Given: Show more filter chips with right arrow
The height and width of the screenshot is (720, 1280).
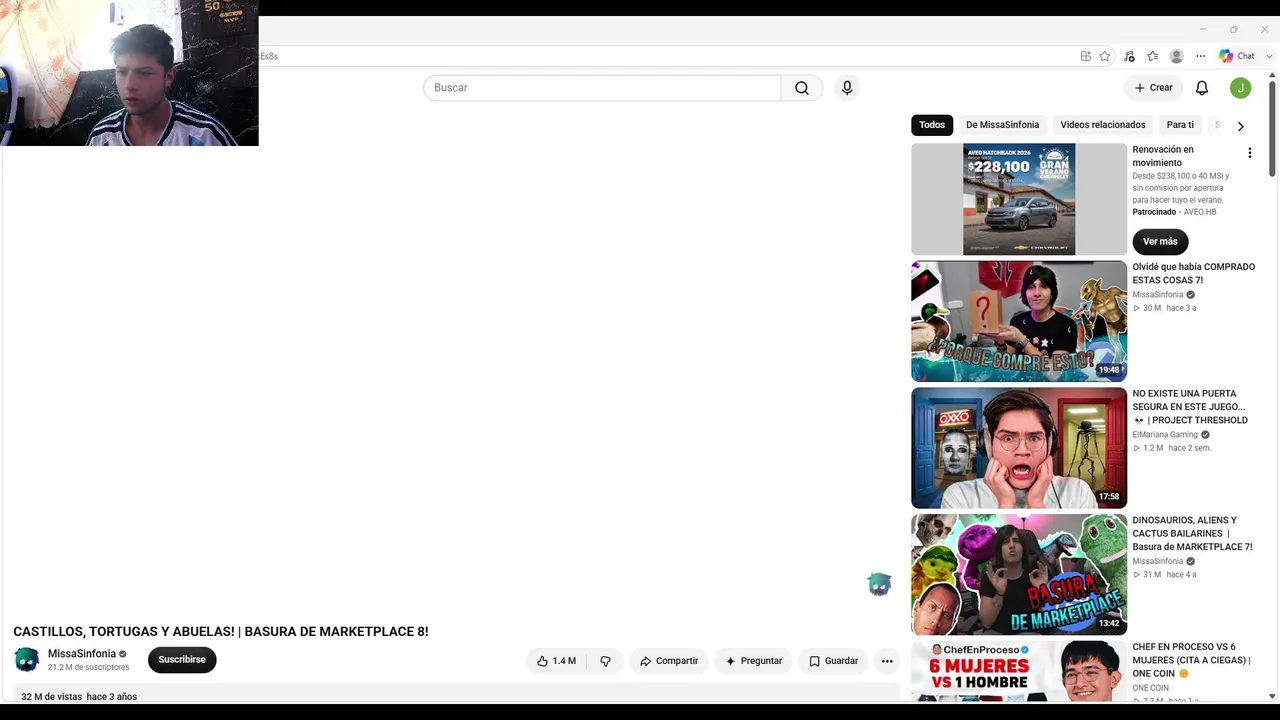Looking at the screenshot, I should pyautogui.click(x=1240, y=126).
